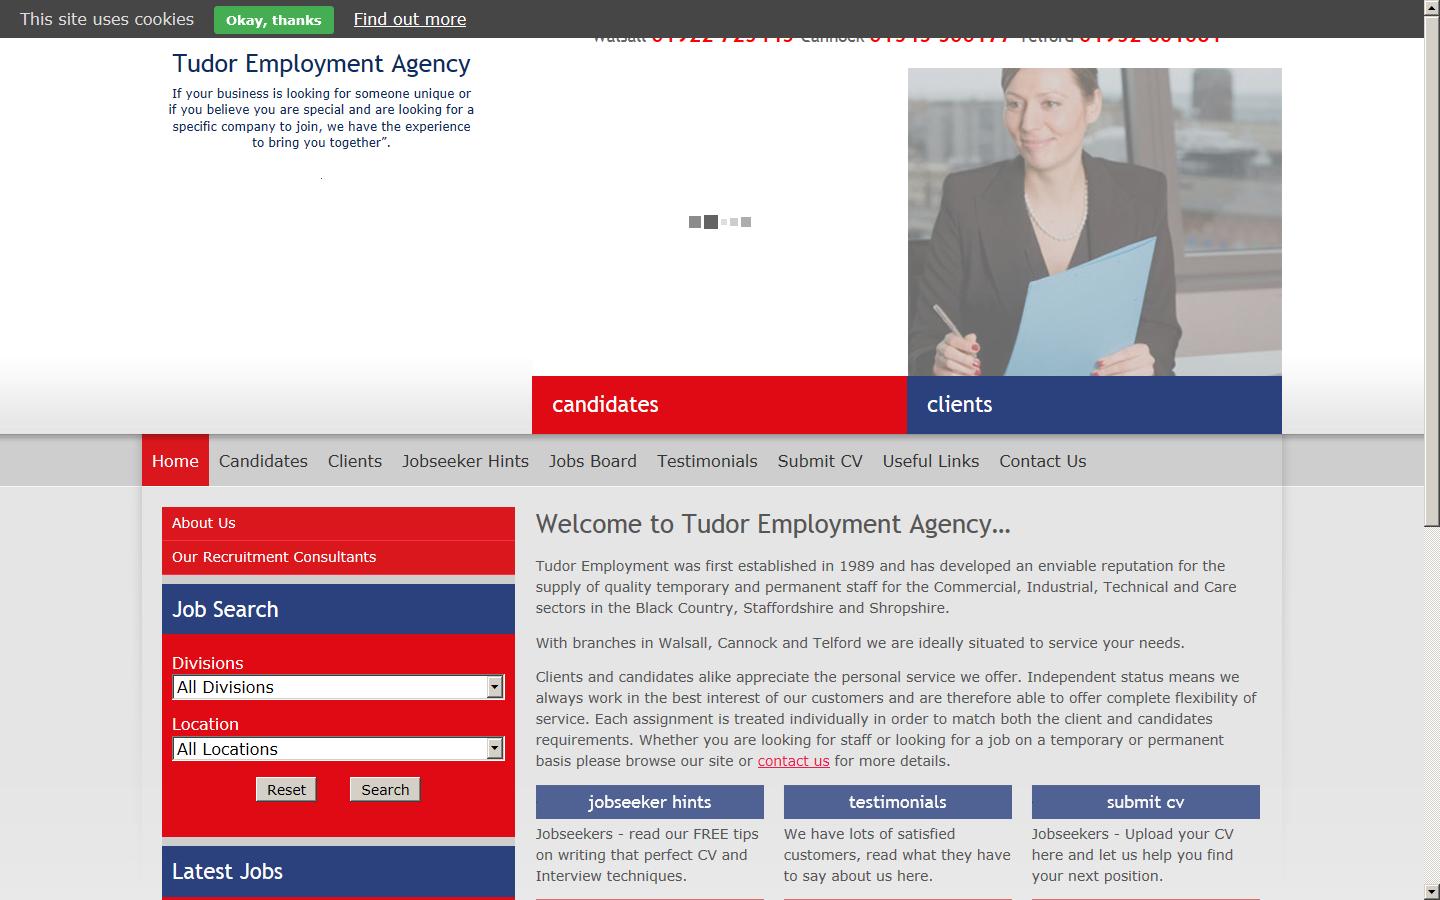The height and width of the screenshot is (900, 1440).
Task: Open the Submit CV navigation item
Action: pos(819,461)
